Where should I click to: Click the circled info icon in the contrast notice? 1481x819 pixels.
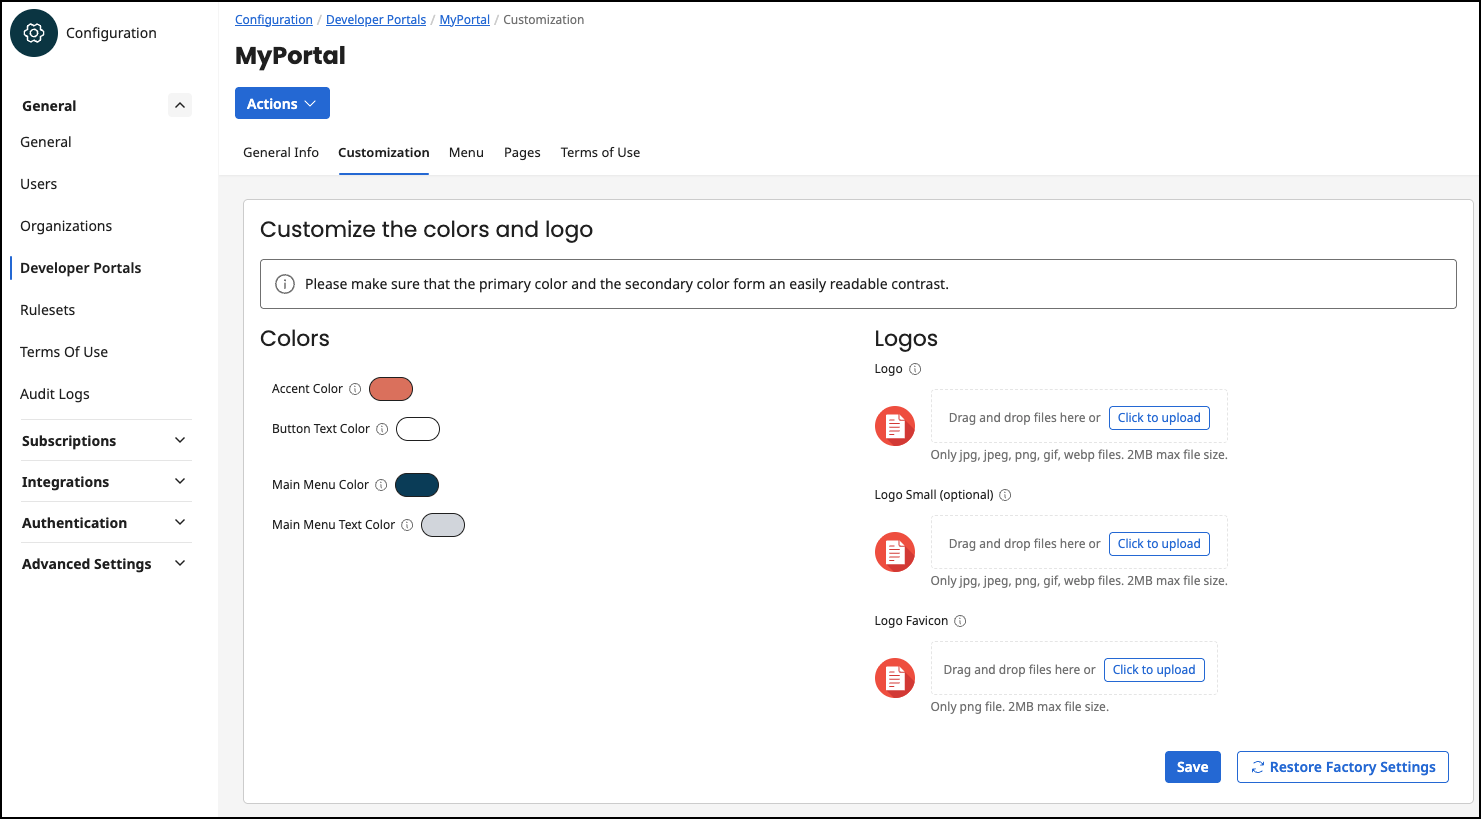[x=285, y=284]
